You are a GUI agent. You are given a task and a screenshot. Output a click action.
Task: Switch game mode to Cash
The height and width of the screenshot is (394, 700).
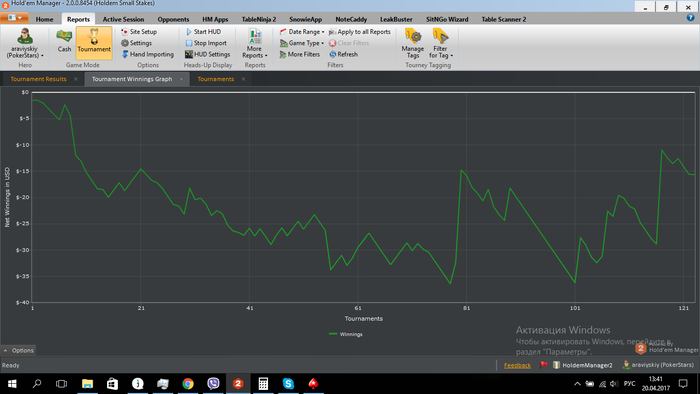64,41
